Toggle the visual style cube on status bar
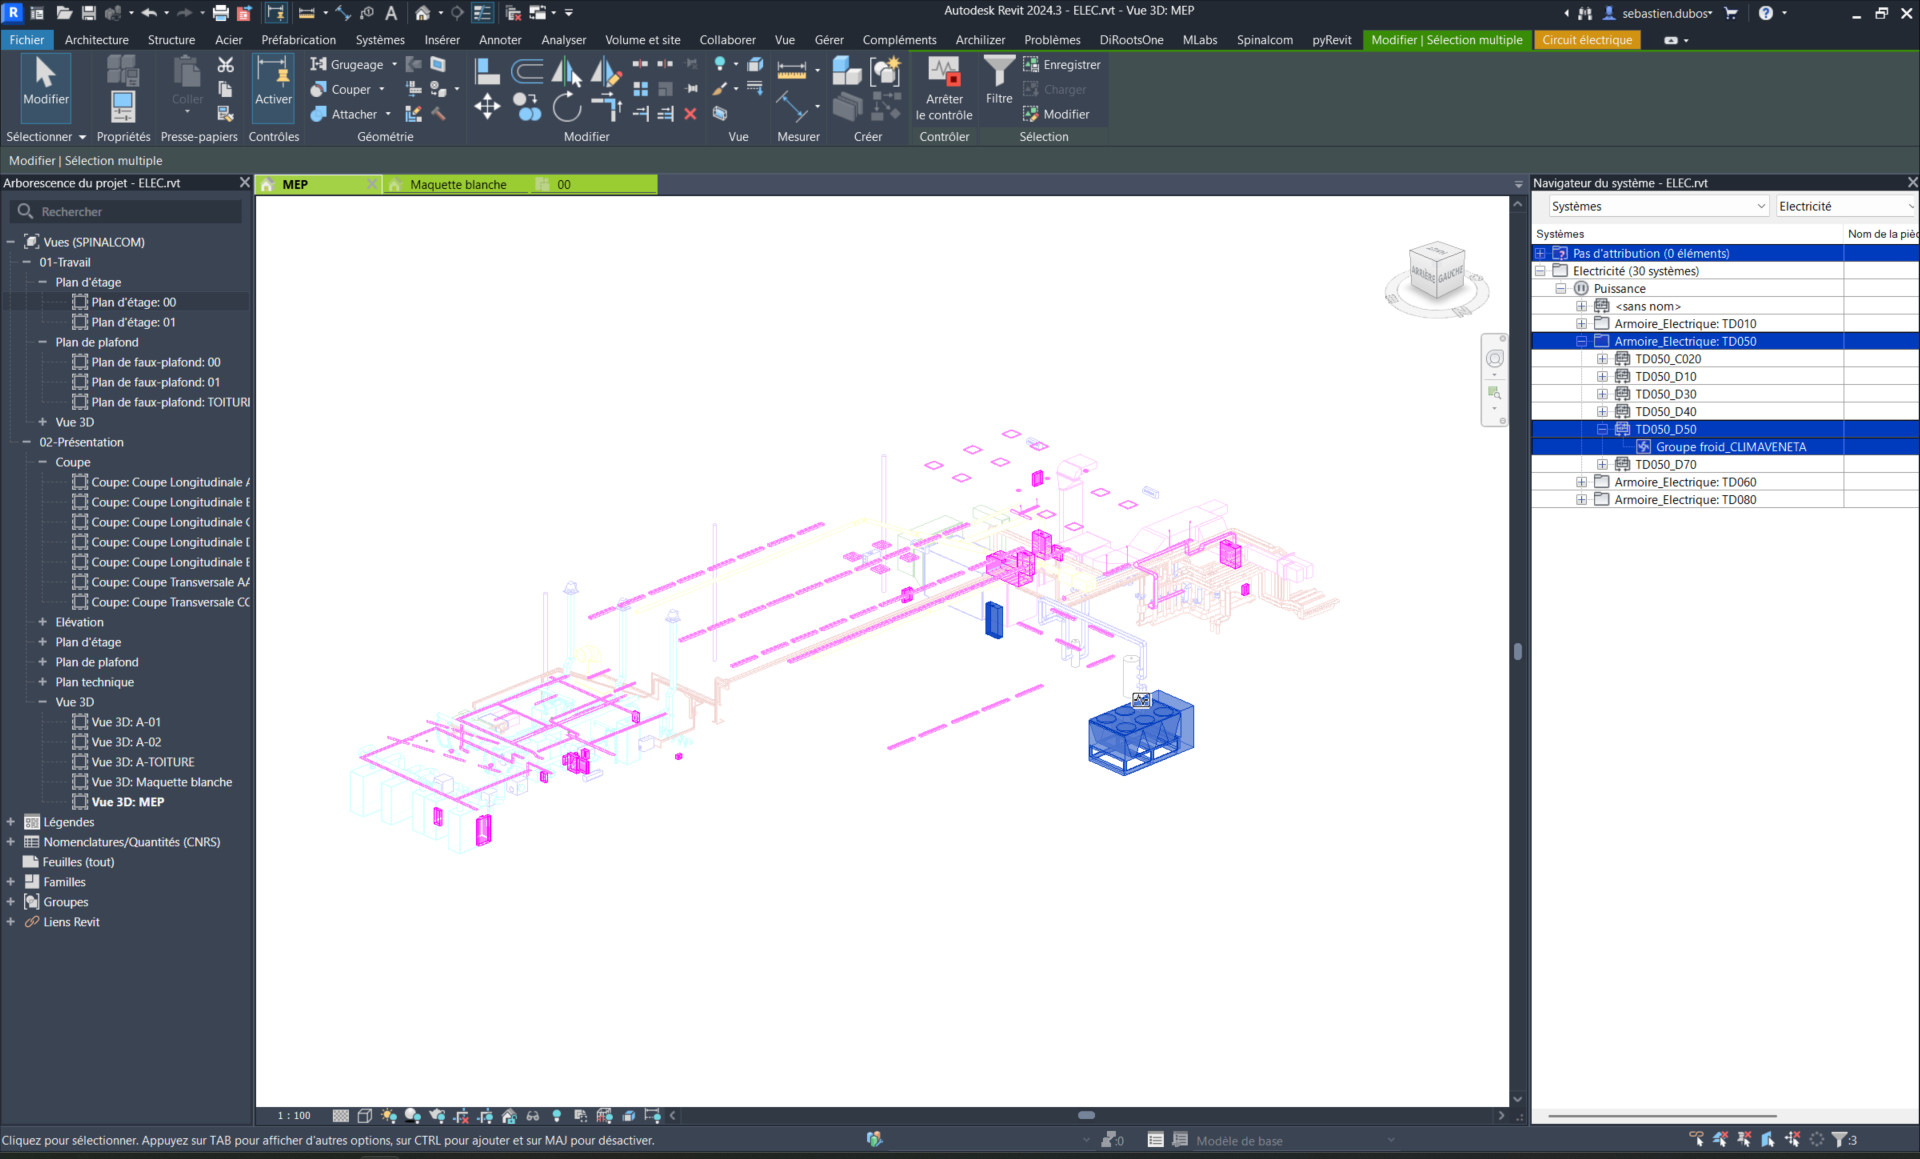 coord(364,1116)
